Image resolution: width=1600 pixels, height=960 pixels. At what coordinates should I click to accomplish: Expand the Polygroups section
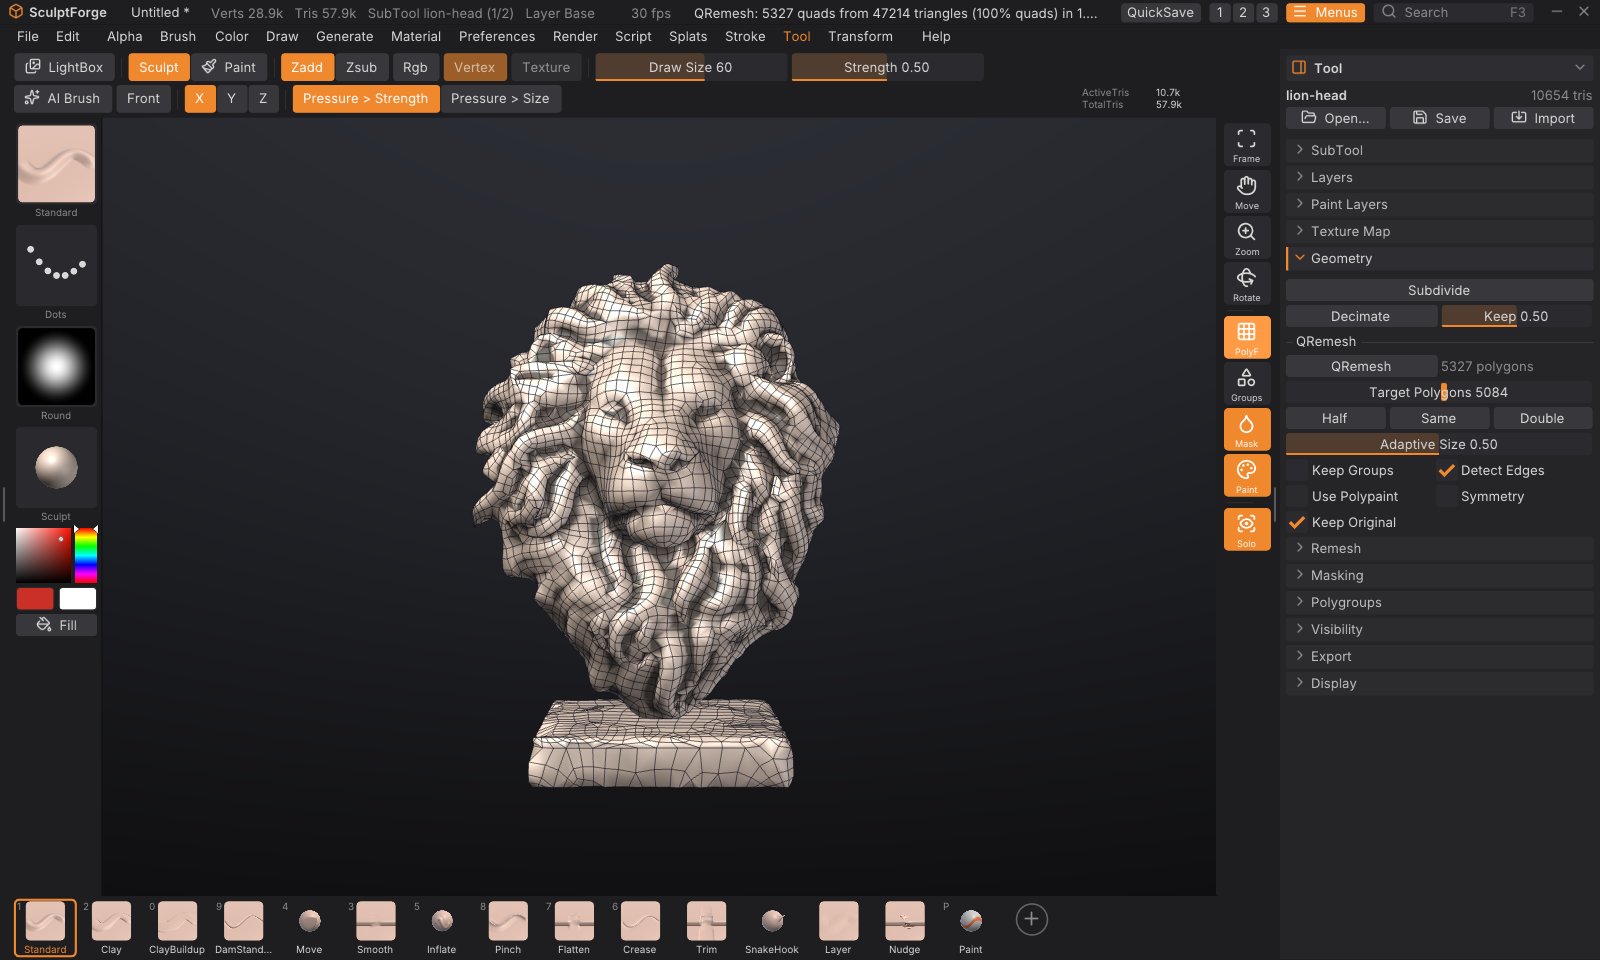[1439, 602]
